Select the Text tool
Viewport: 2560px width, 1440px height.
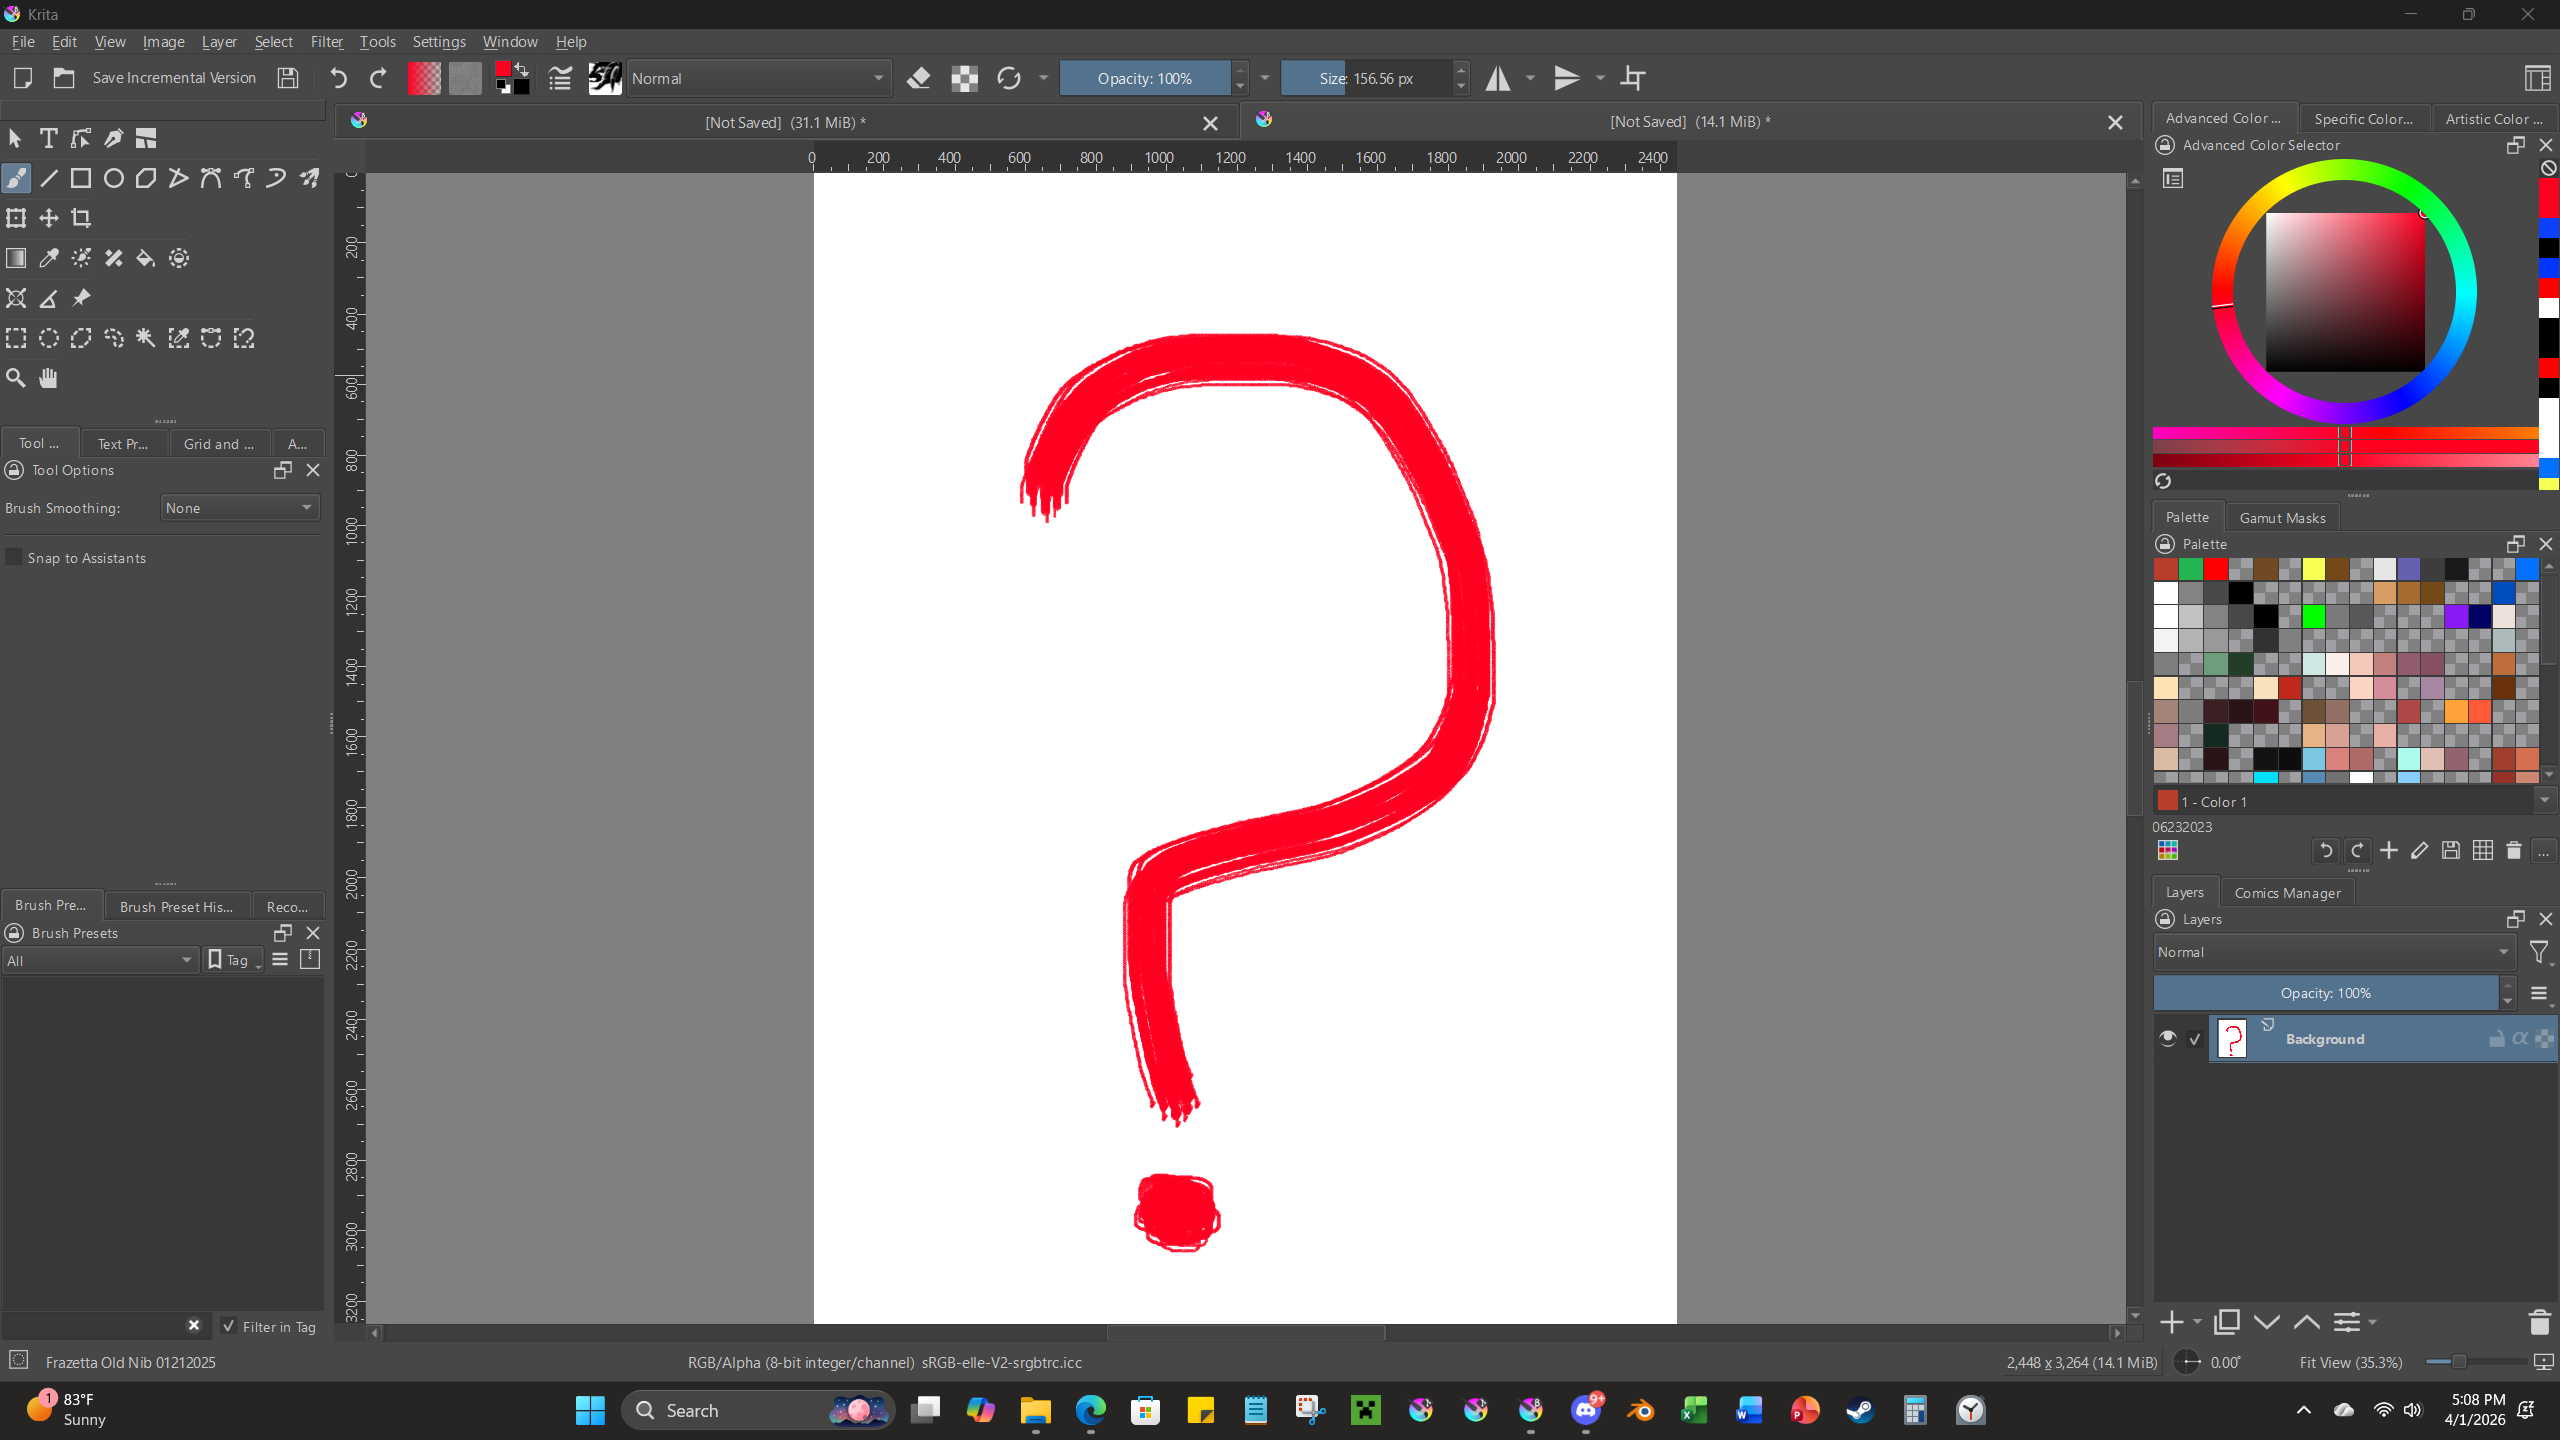(x=48, y=138)
